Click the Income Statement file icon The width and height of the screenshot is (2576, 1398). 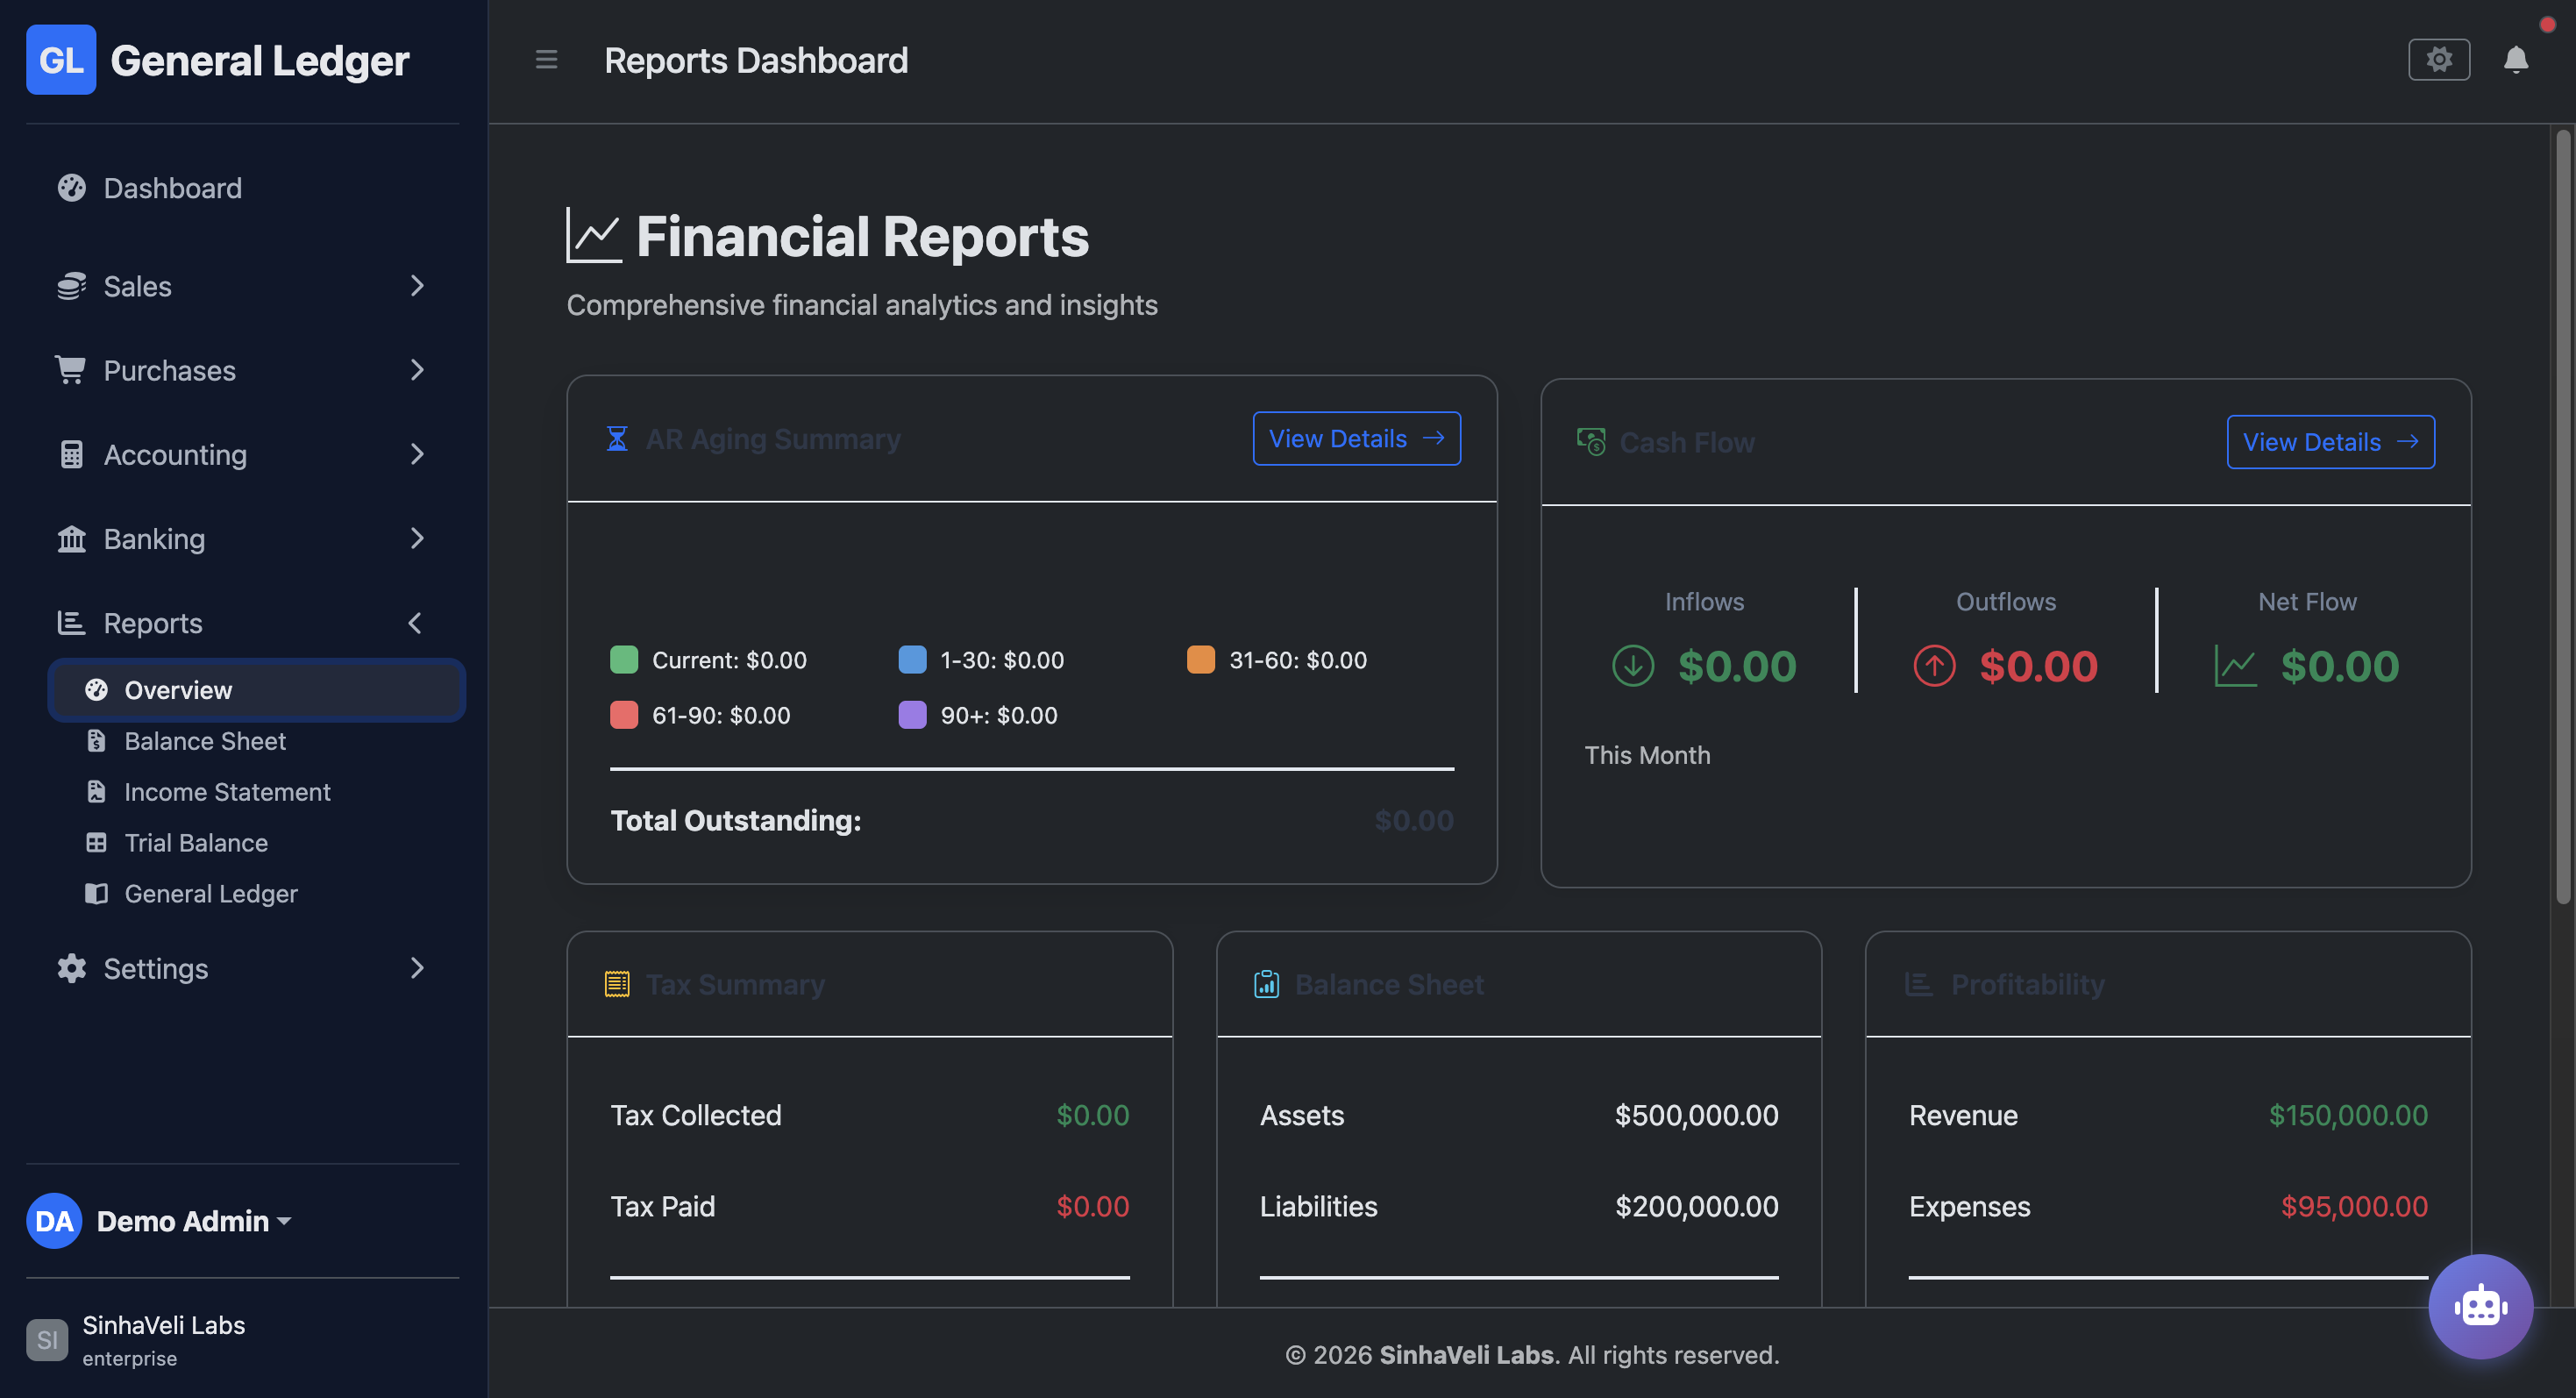click(96, 791)
